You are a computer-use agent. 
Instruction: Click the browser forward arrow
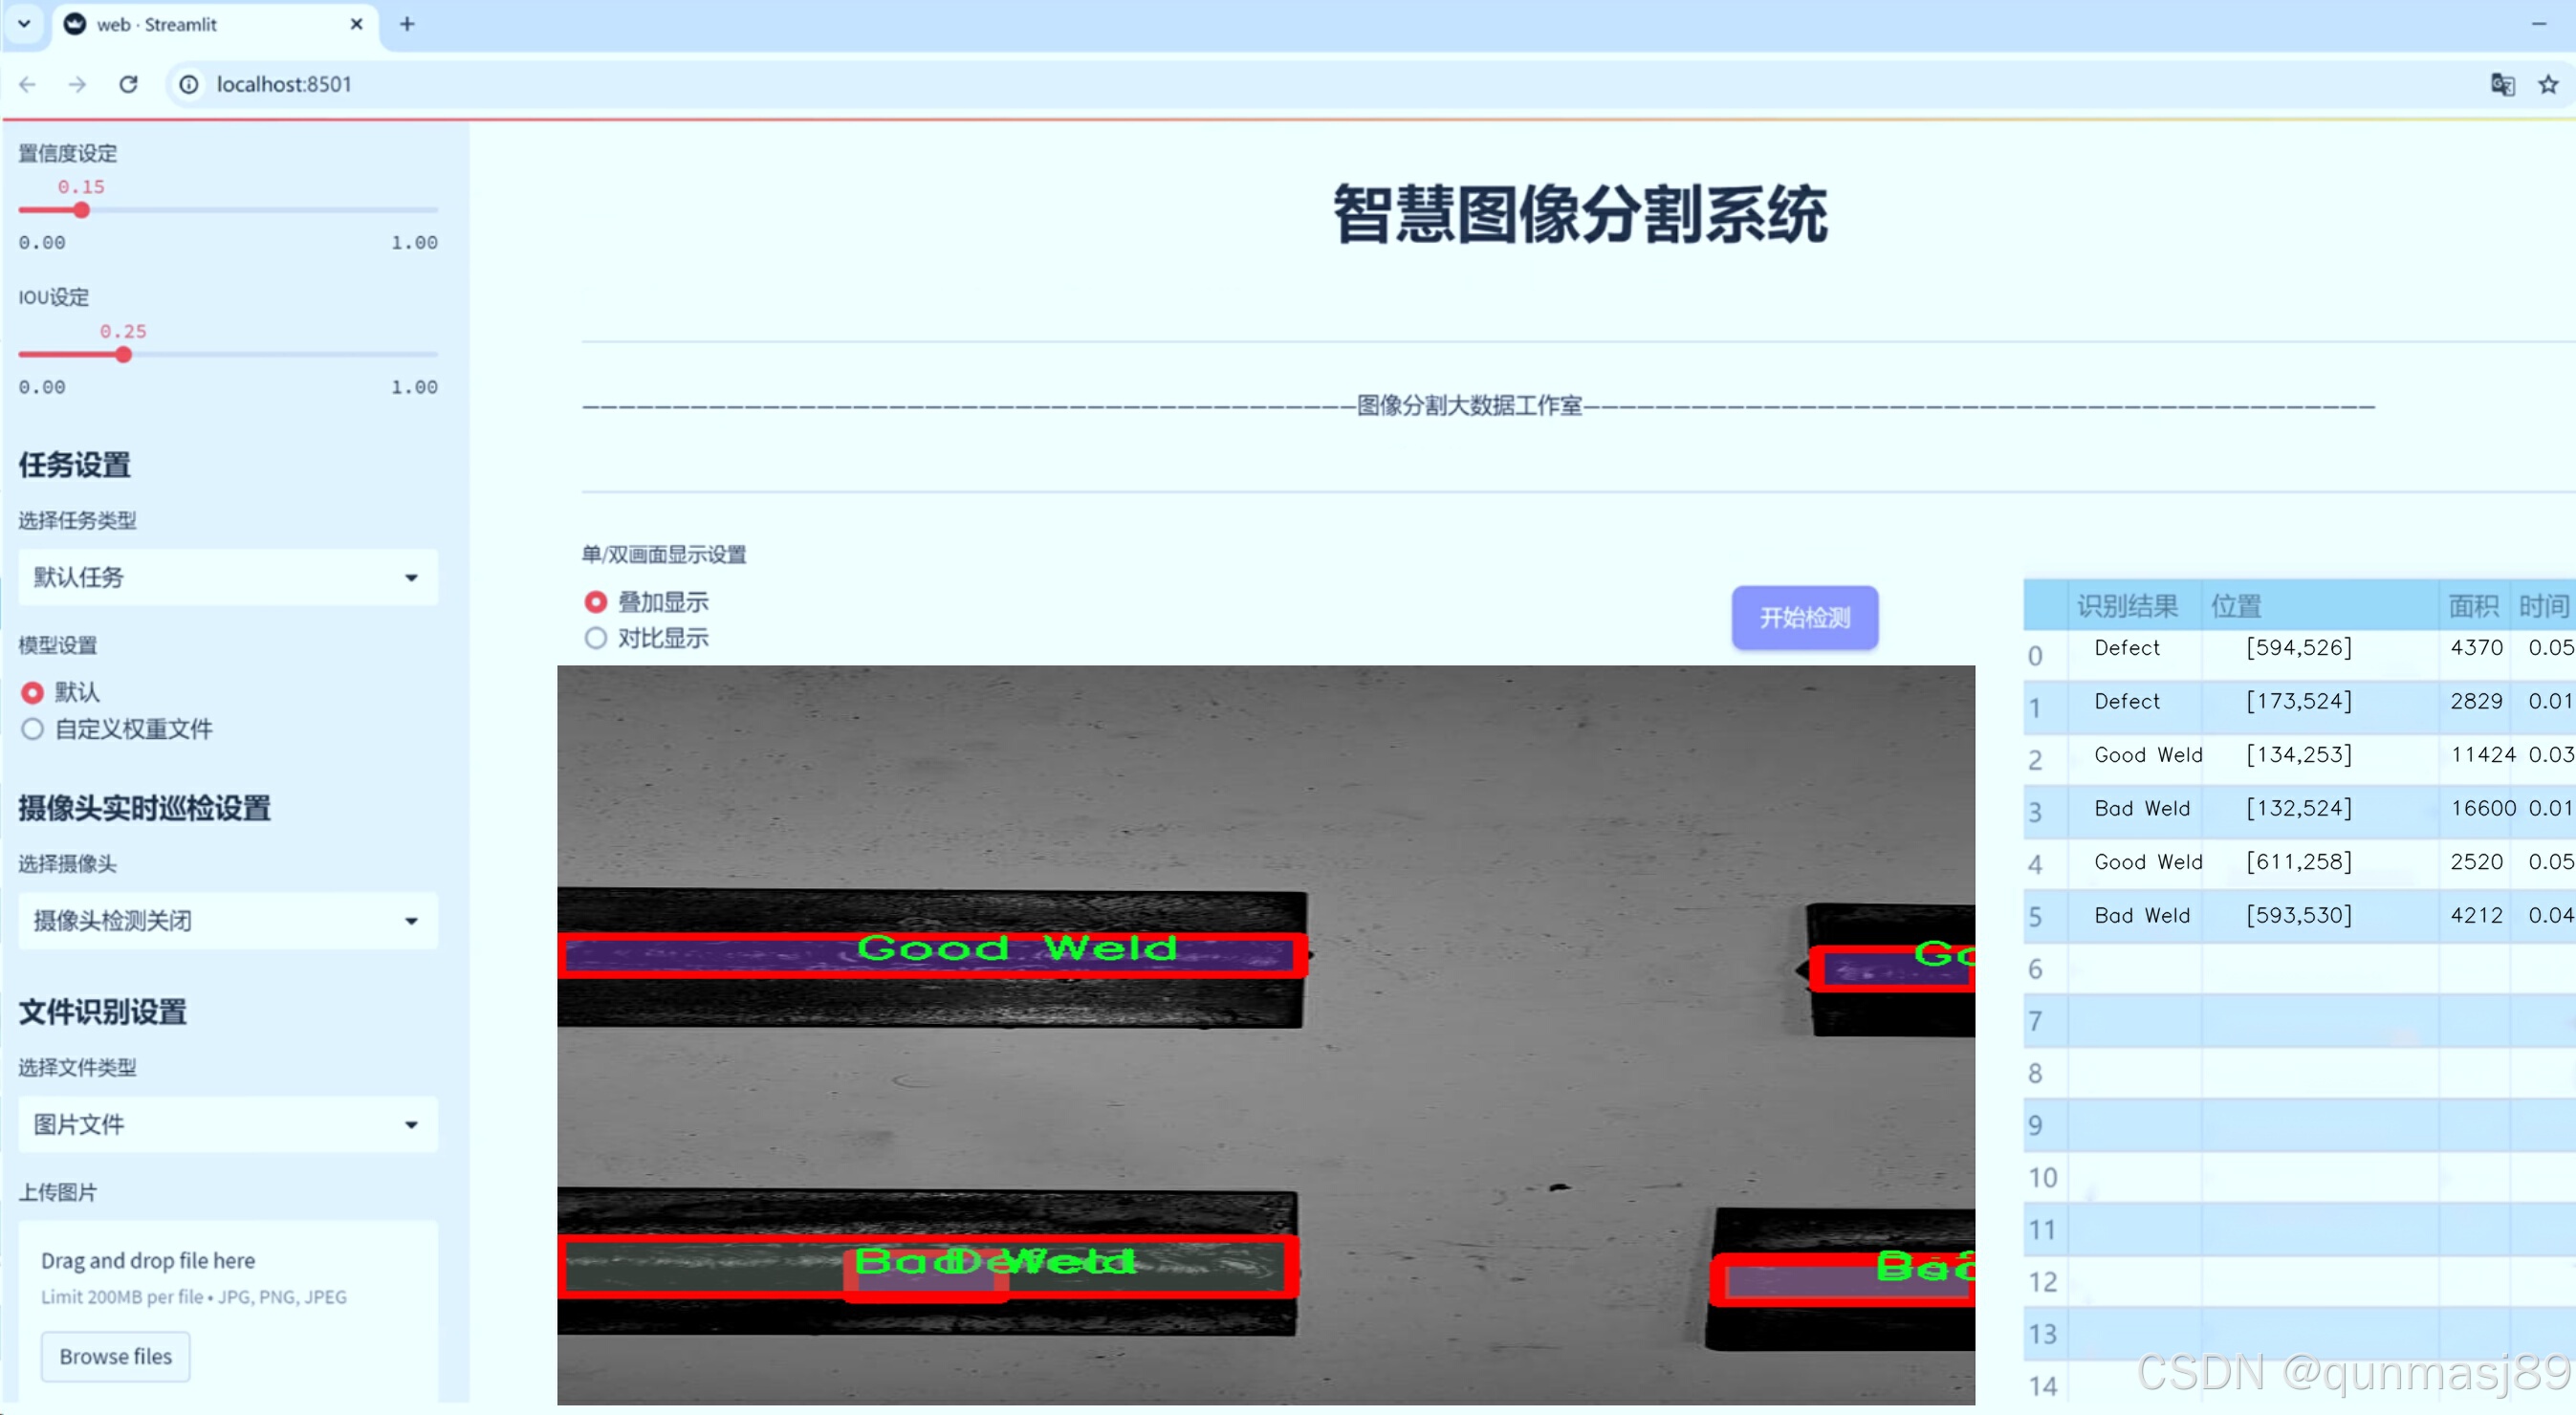[77, 84]
